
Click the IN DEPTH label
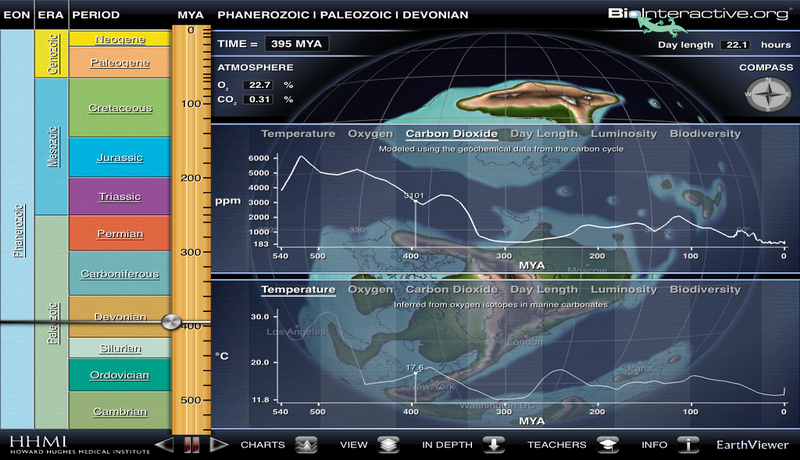[447, 445]
